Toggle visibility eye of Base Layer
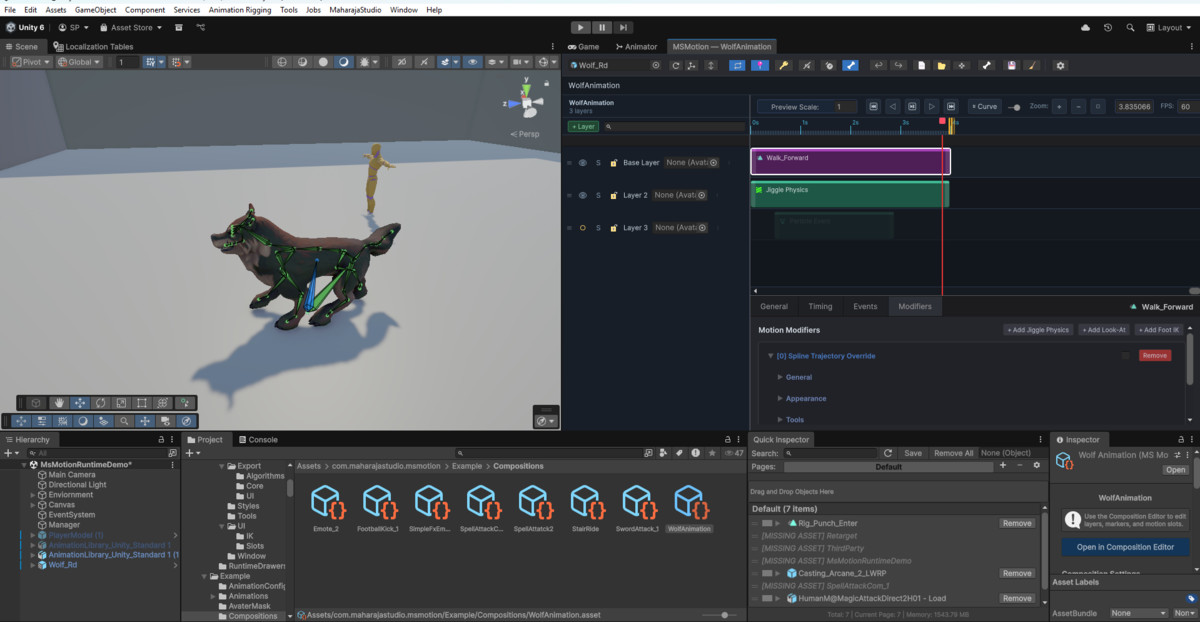The width and height of the screenshot is (1200, 622). pos(582,162)
